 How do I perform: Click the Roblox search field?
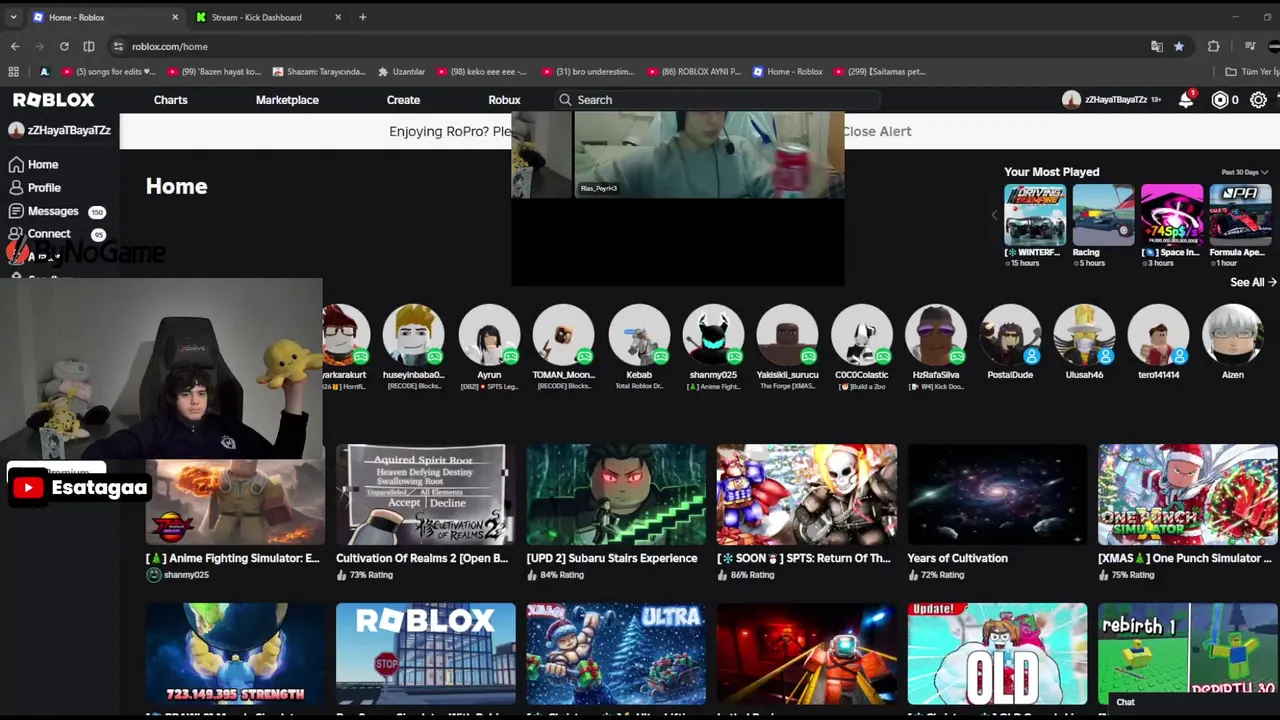coord(716,100)
